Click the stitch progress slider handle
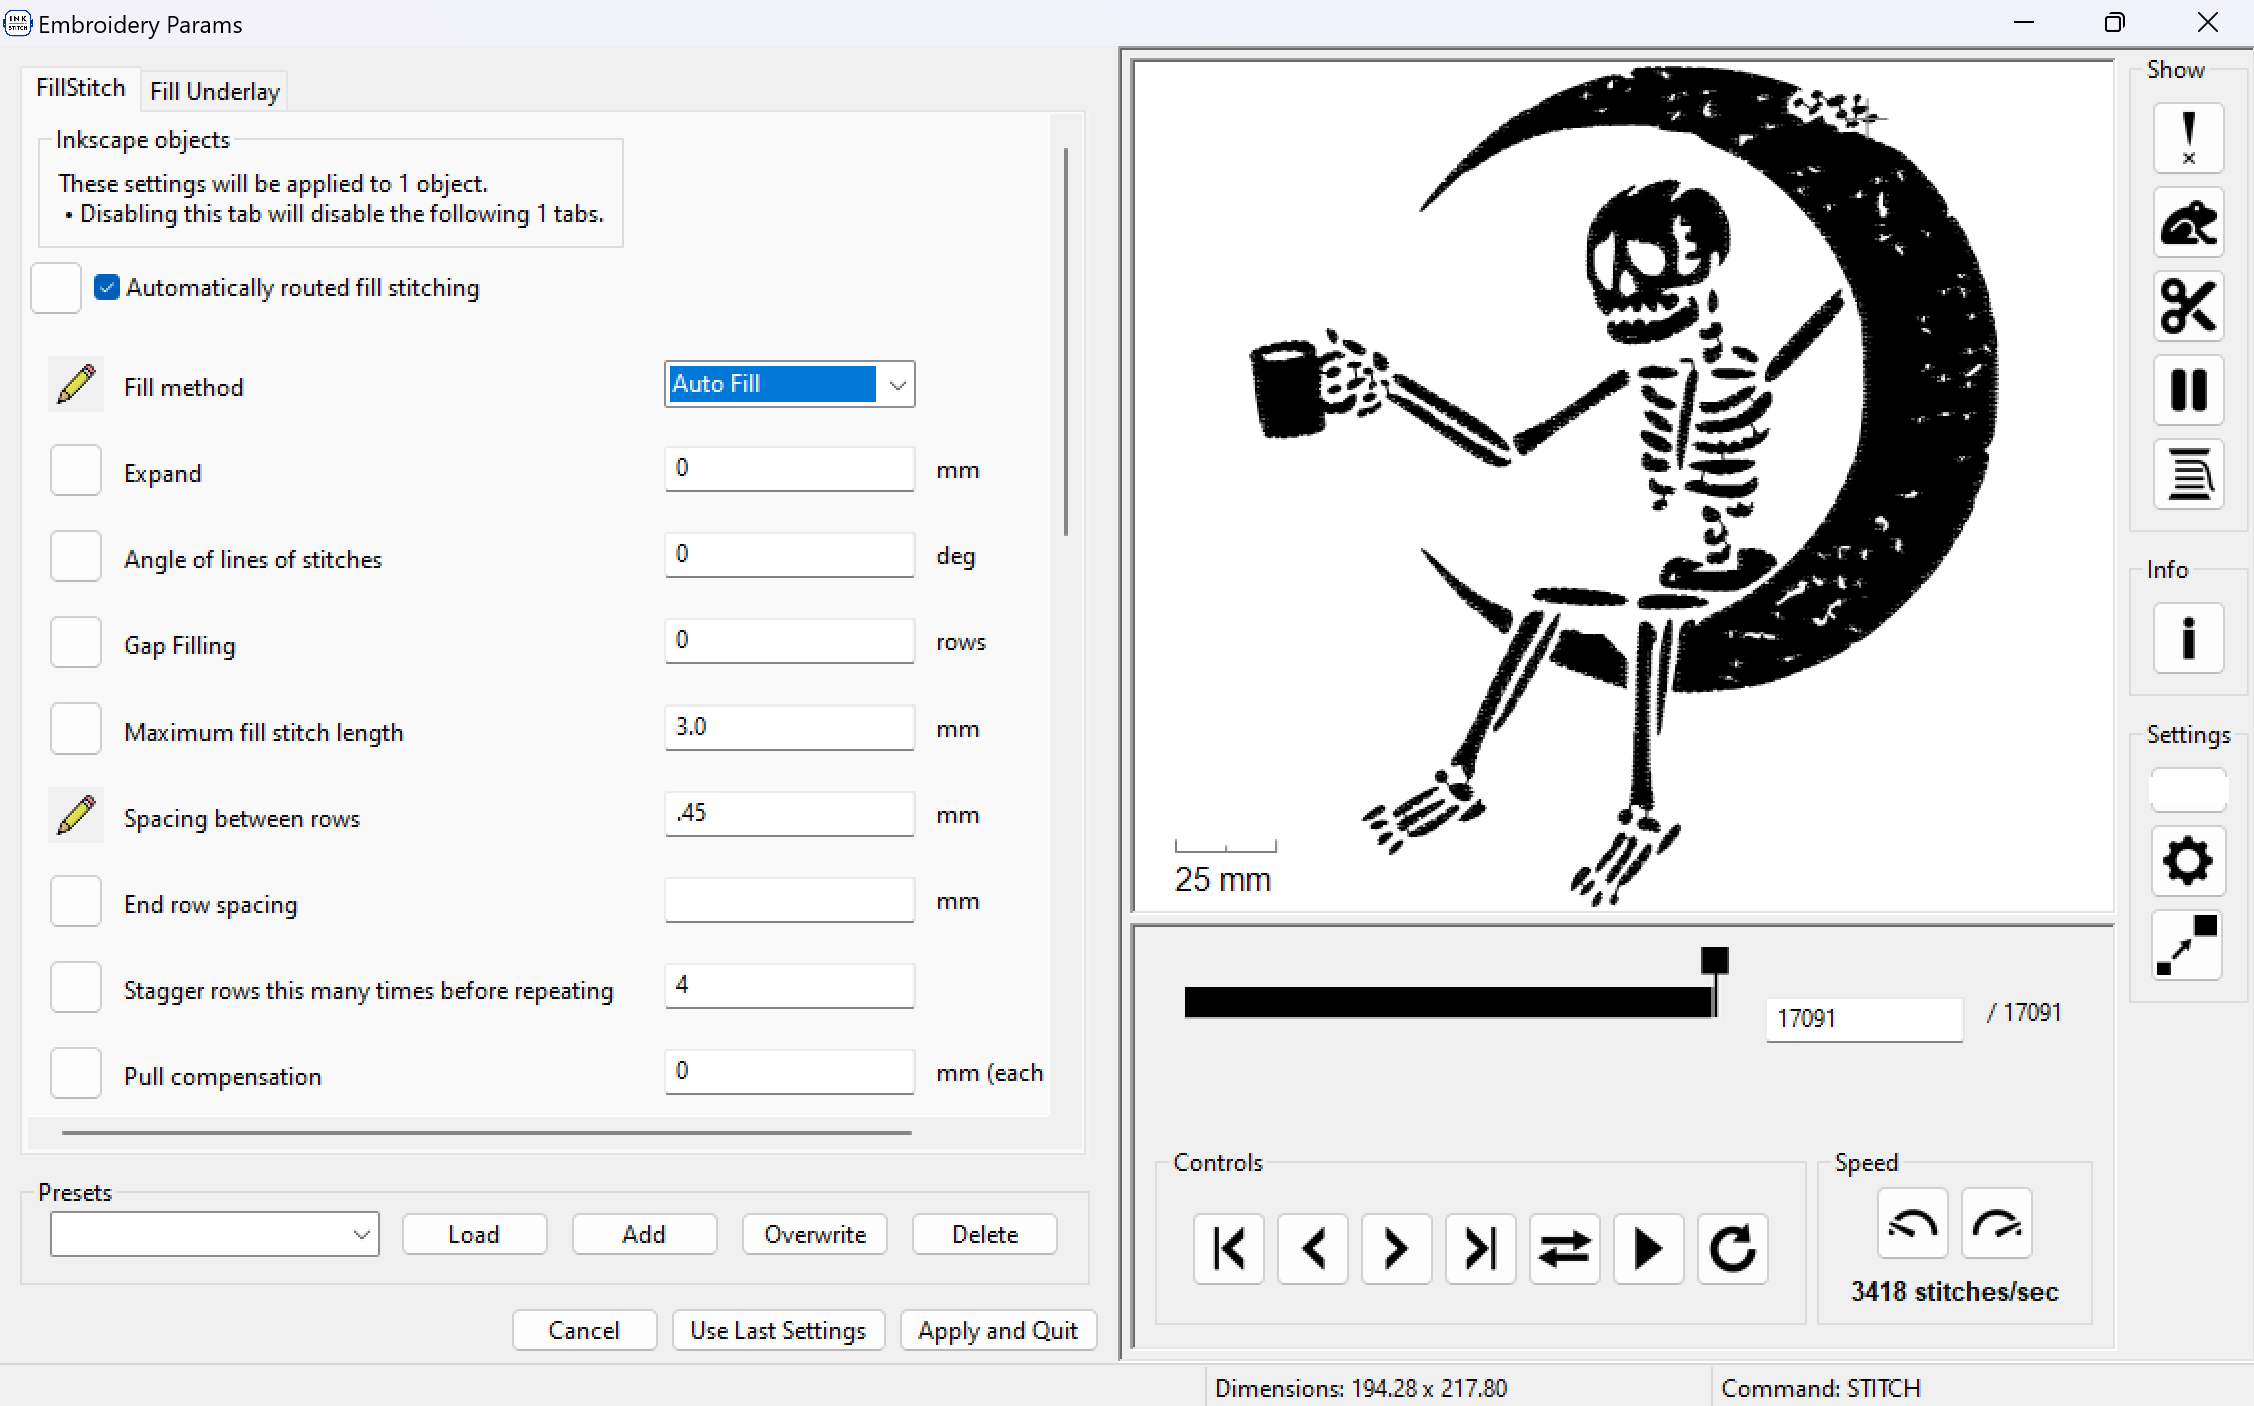This screenshot has width=2254, height=1406. (1715, 961)
